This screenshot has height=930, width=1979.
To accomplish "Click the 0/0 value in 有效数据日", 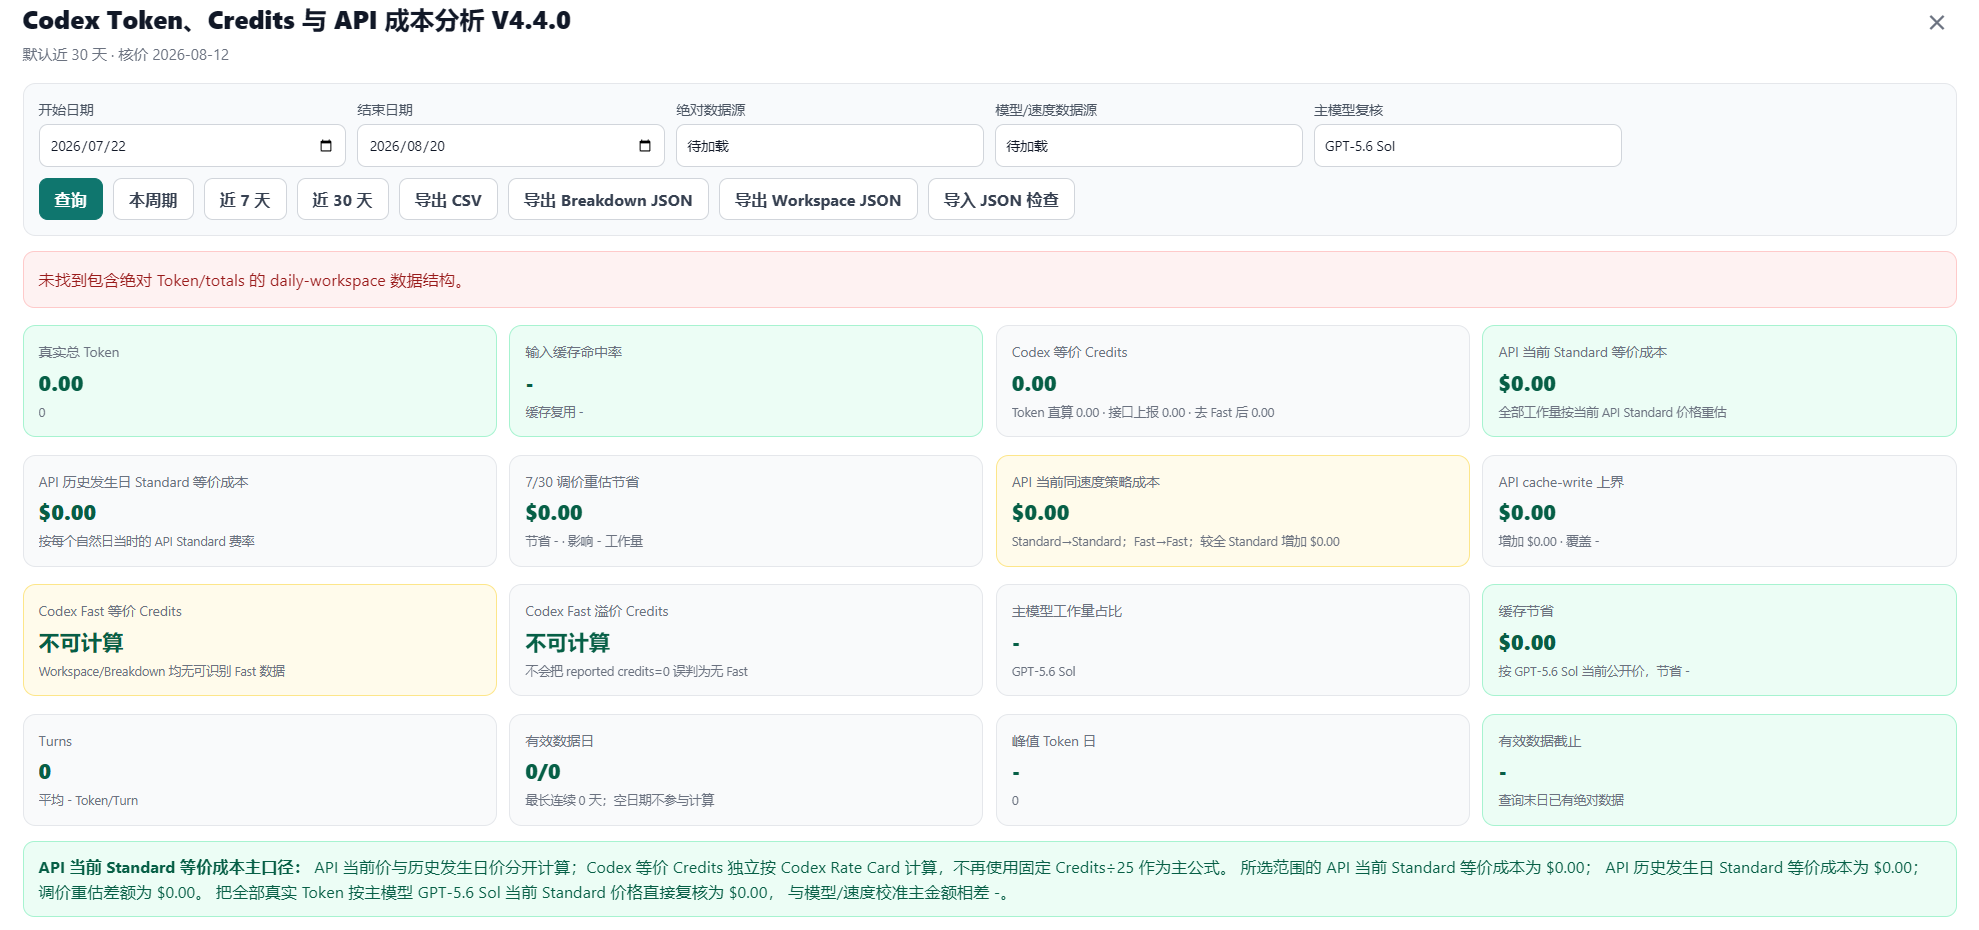I will (543, 772).
